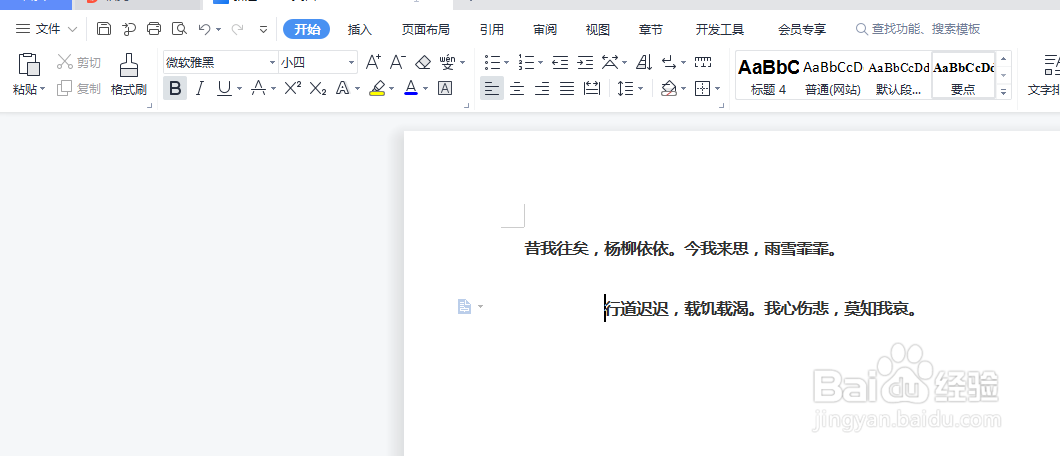Click the Save icon in quick toolbar
This screenshot has height=456, width=1060.
103,29
